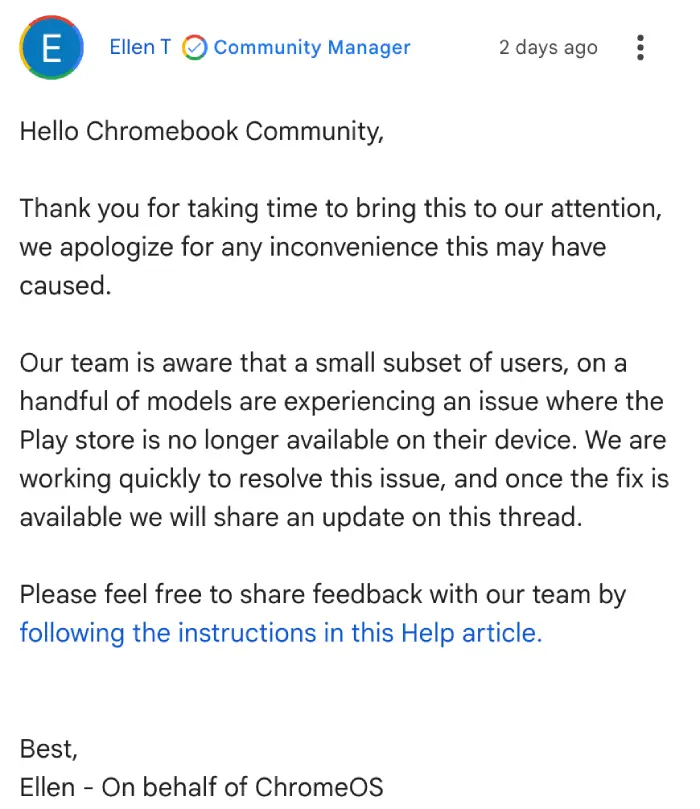Click the Community Manager role label
The height and width of the screenshot is (809, 700).
pos(312,47)
